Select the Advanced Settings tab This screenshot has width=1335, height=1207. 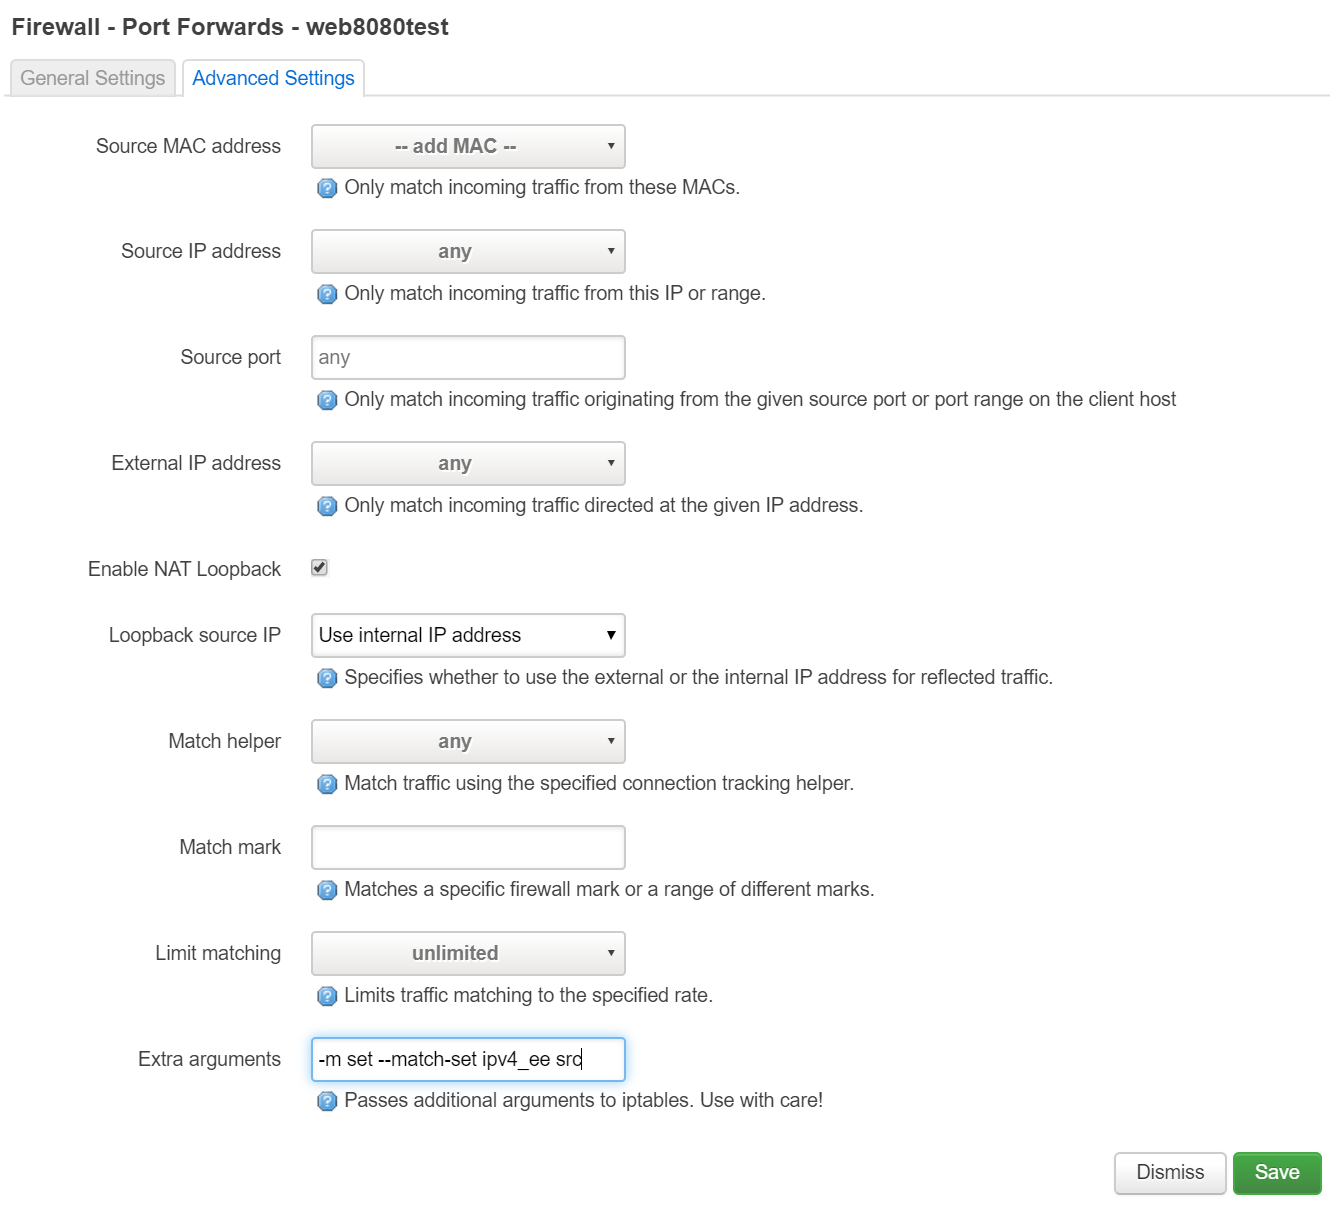point(273,78)
